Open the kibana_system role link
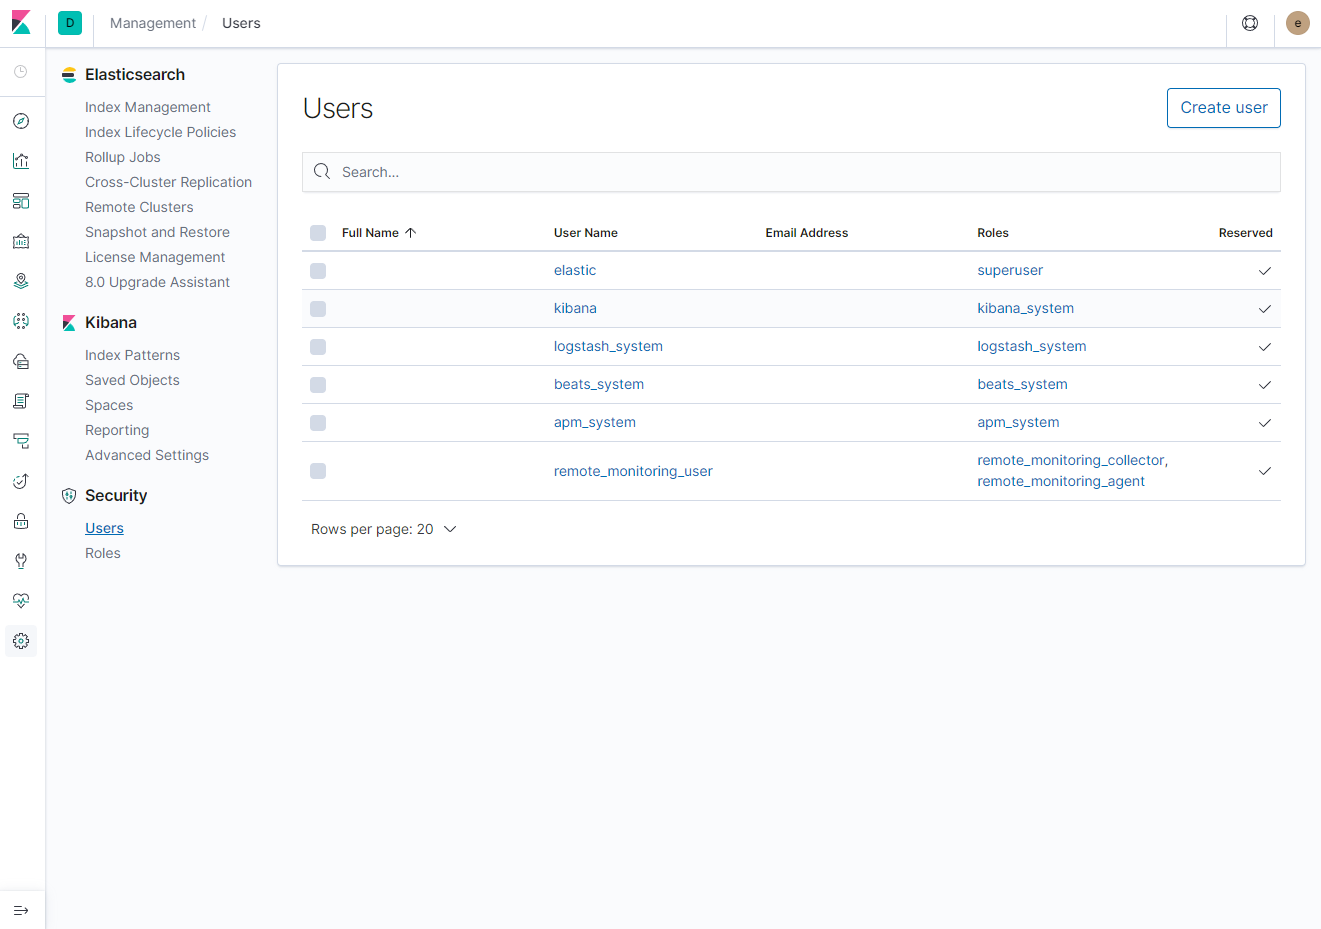This screenshot has height=929, width=1321. click(x=1026, y=309)
